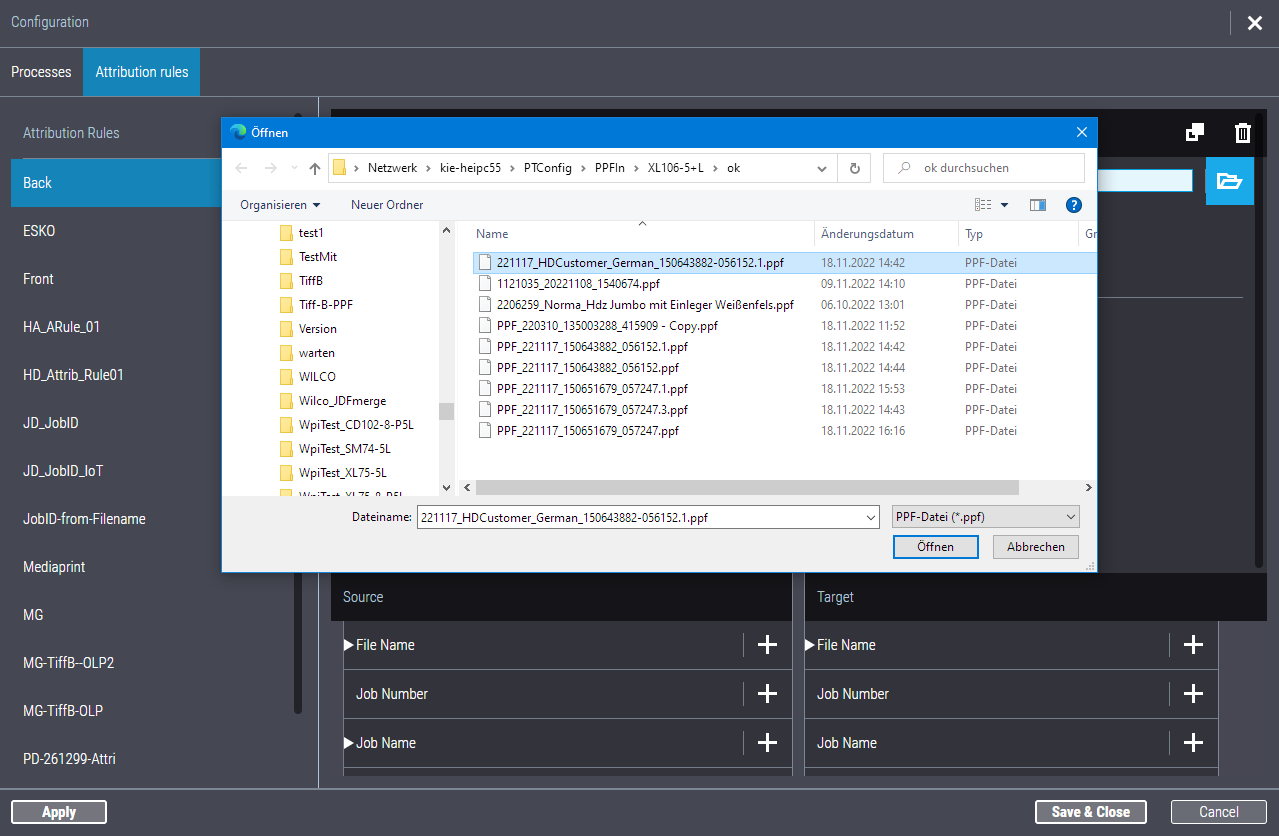Click the Öffnen button
This screenshot has height=836, width=1279.
click(935, 547)
